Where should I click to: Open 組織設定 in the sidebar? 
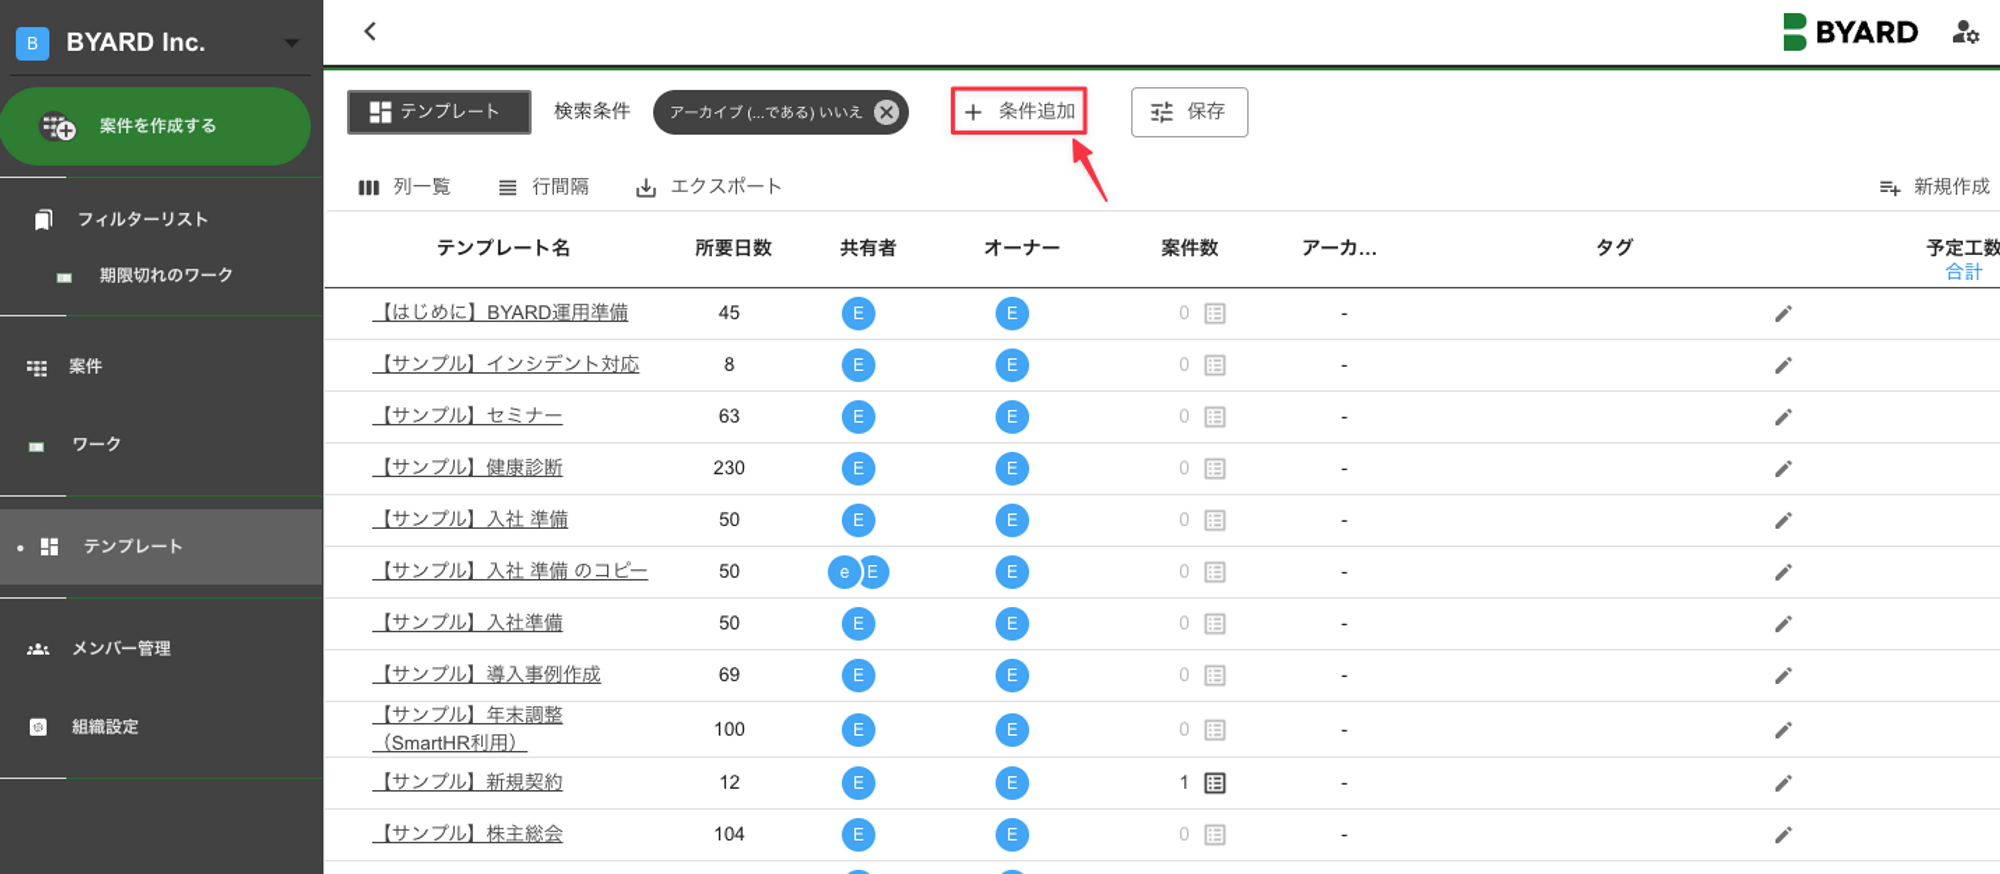[x=105, y=727]
